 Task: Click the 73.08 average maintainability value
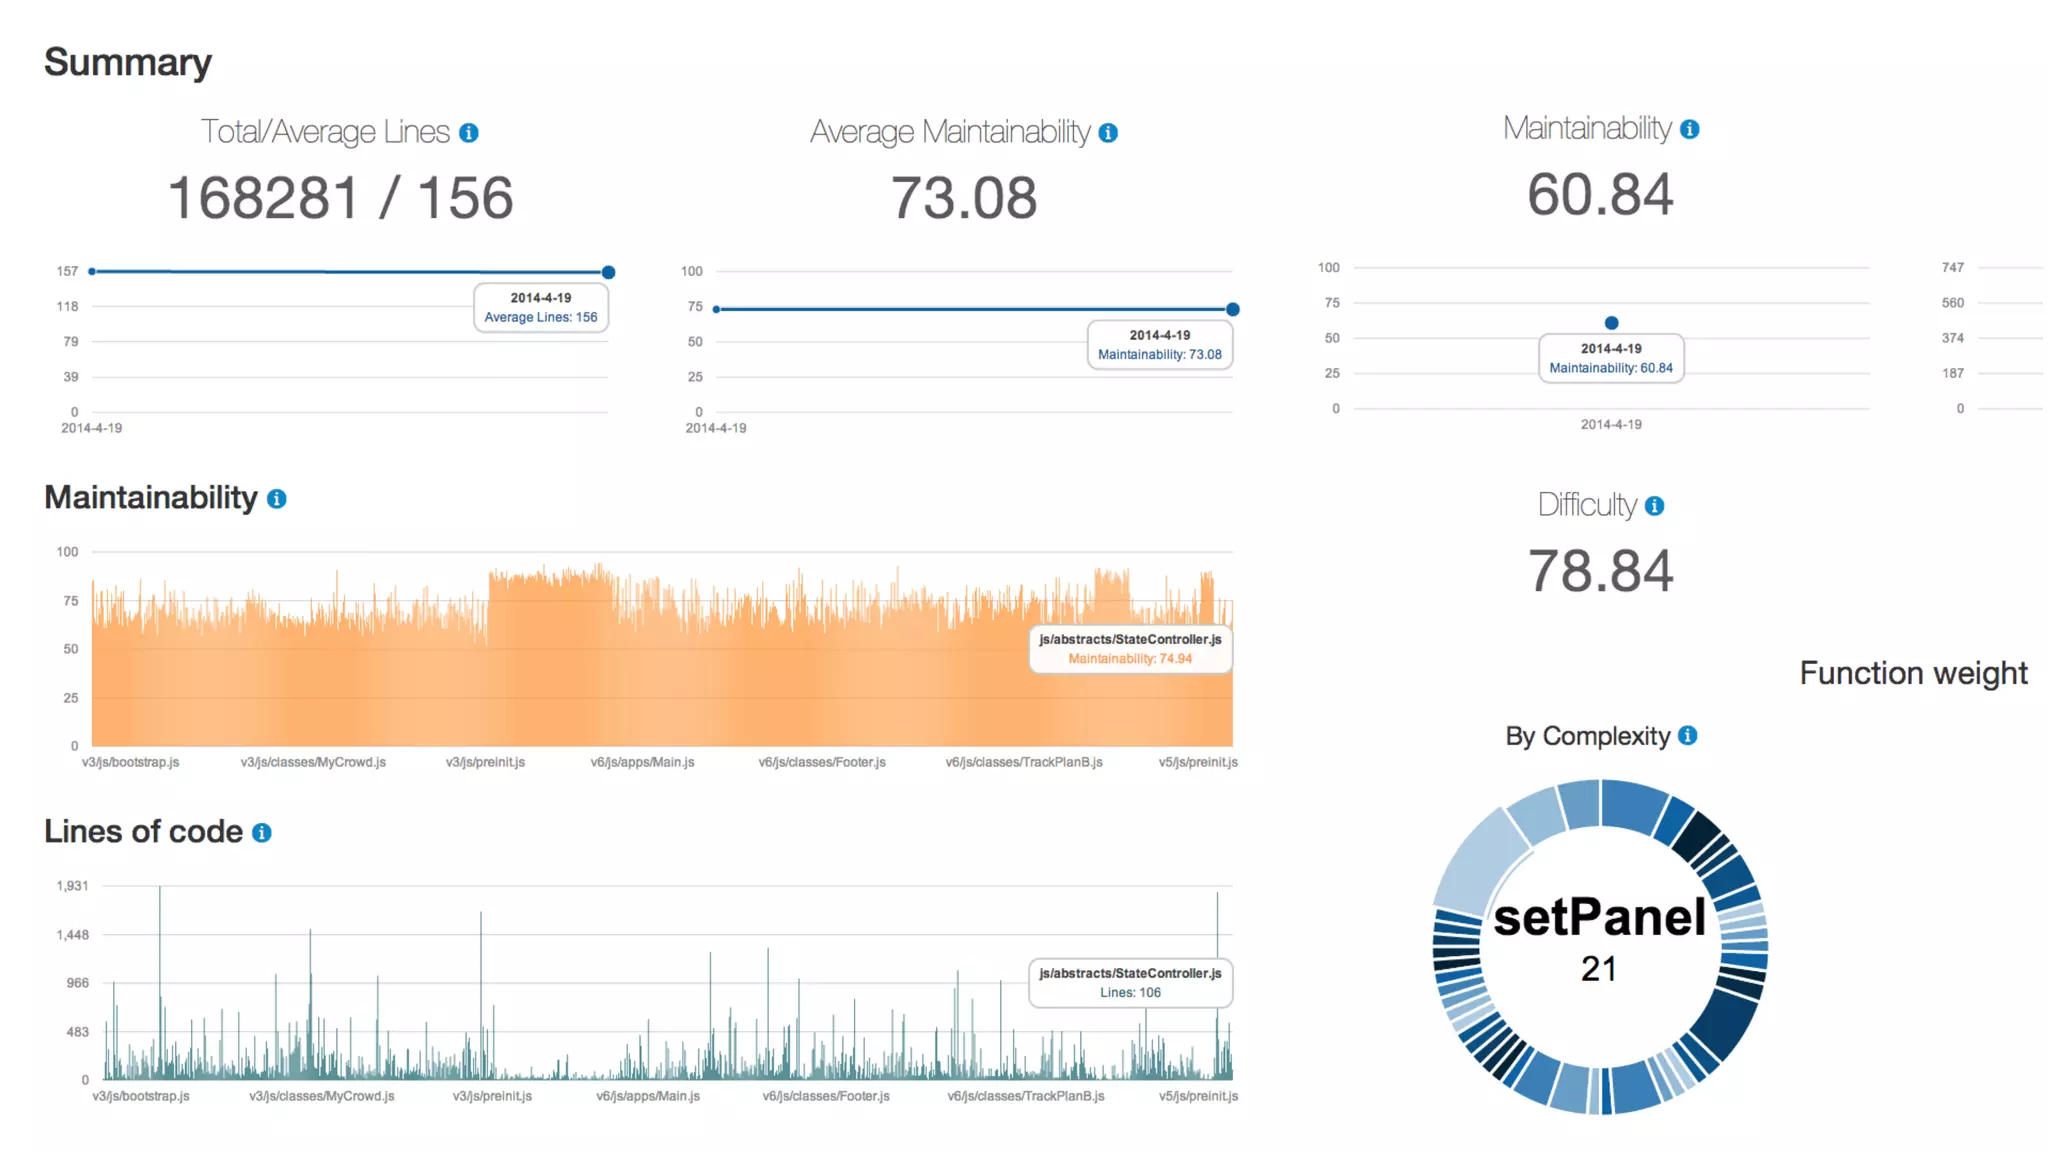coord(963,198)
